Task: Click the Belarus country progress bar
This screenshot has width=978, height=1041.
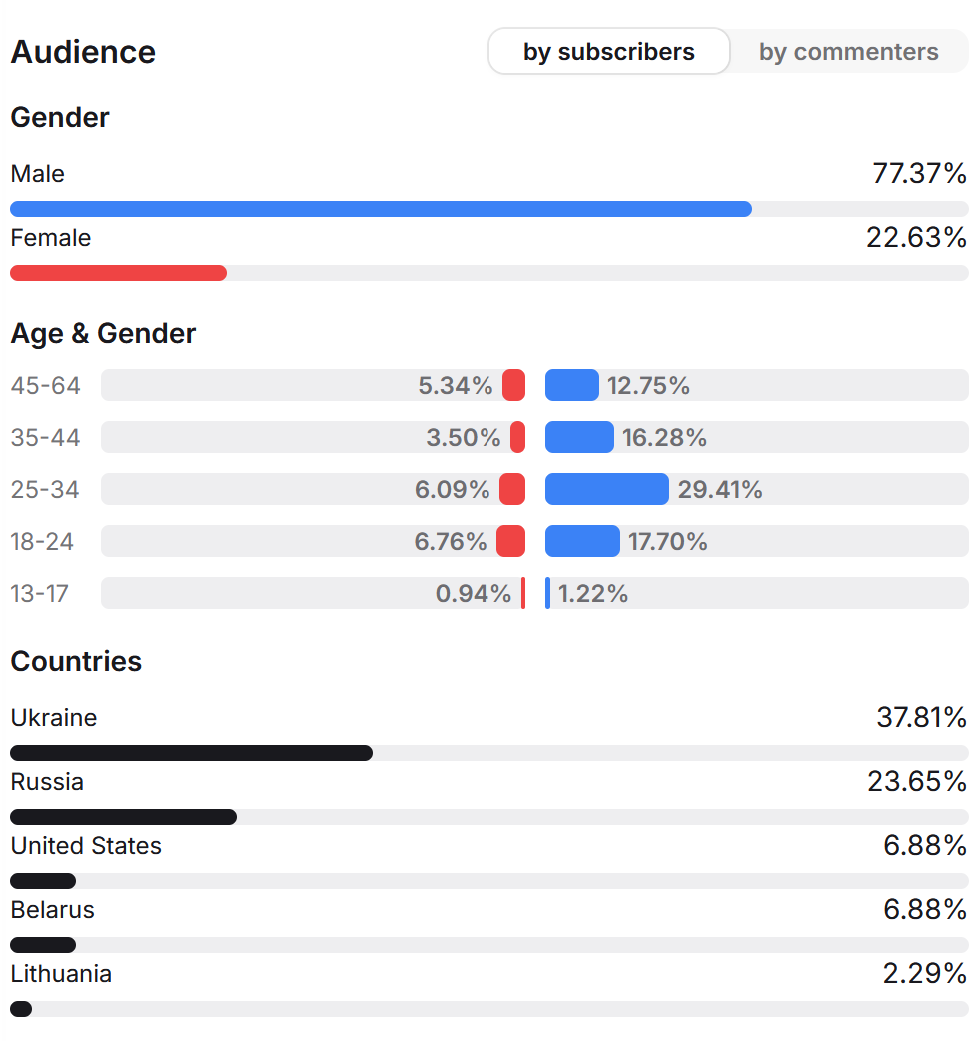Action: pyautogui.click(x=43, y=945)
